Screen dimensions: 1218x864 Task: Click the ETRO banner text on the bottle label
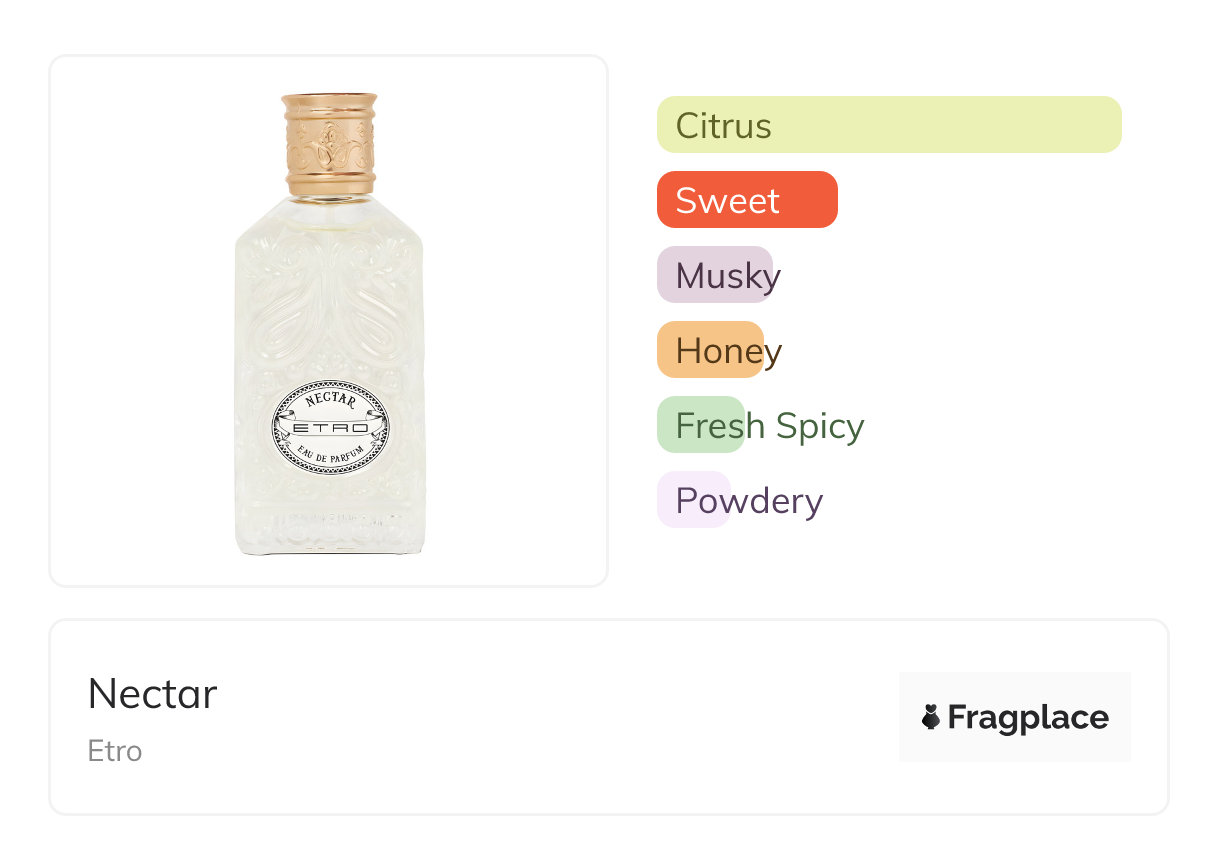[330, 428]
